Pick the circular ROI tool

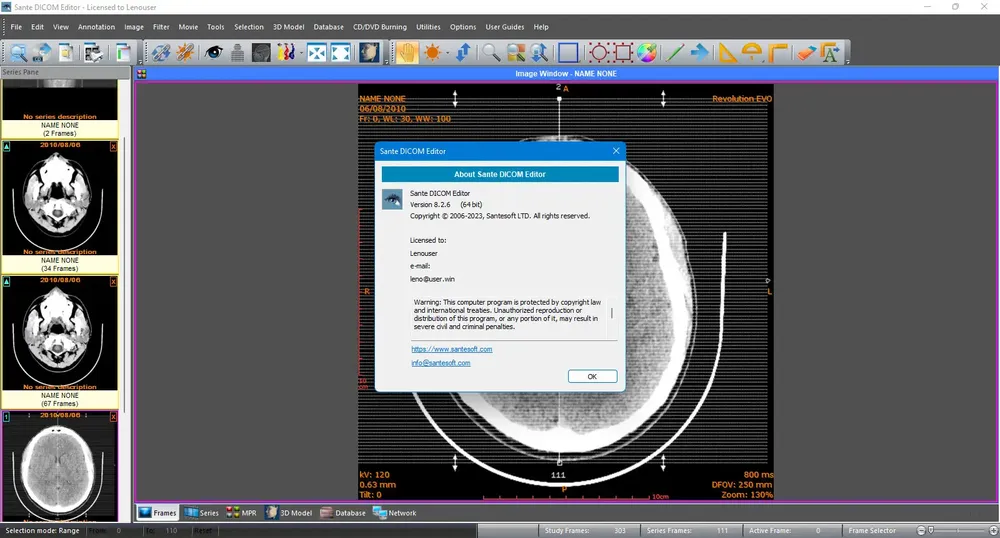pos(598,53)
